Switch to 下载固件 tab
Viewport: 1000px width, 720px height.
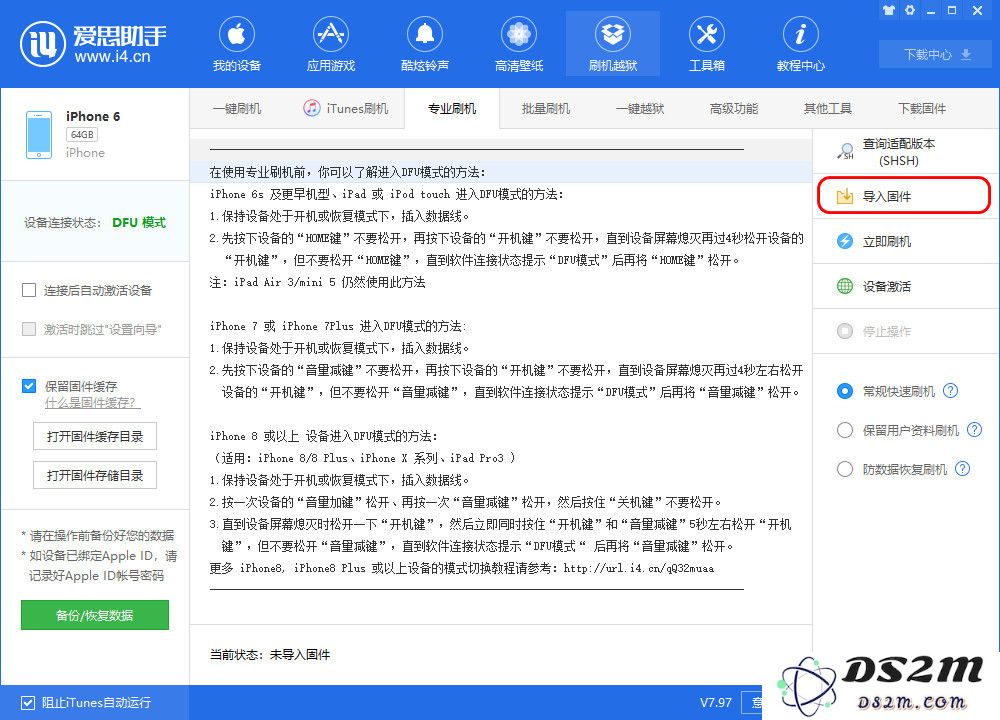(922, 108)
